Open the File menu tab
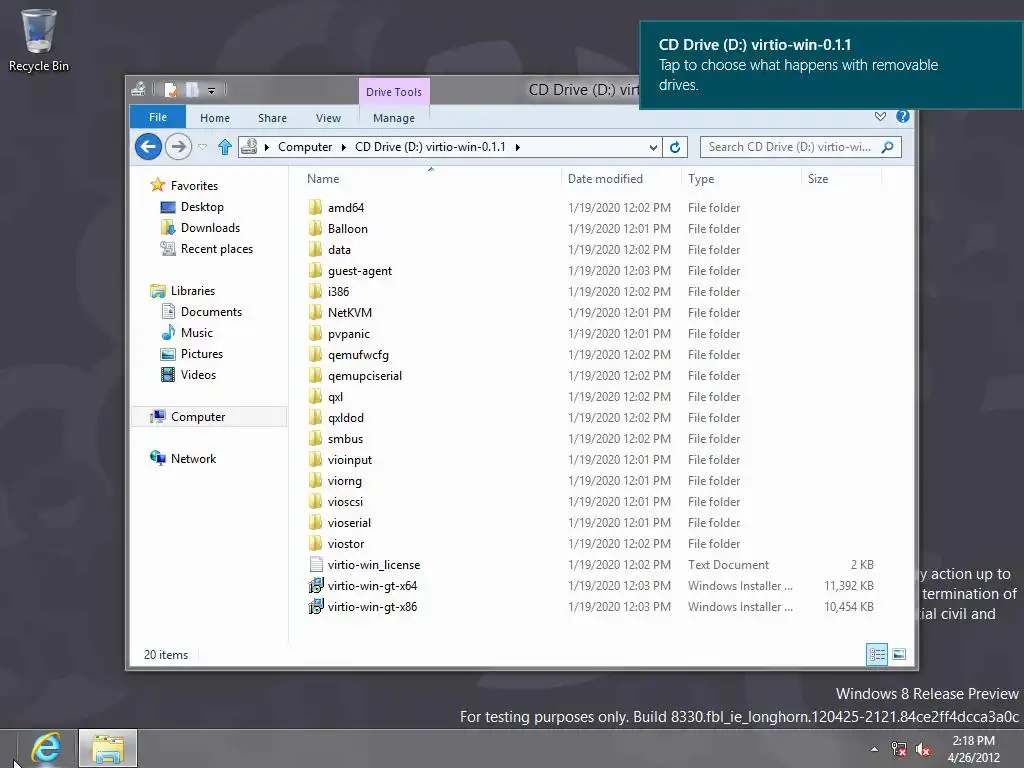This screenshot has width=1024, height=768. pos(158,117)
